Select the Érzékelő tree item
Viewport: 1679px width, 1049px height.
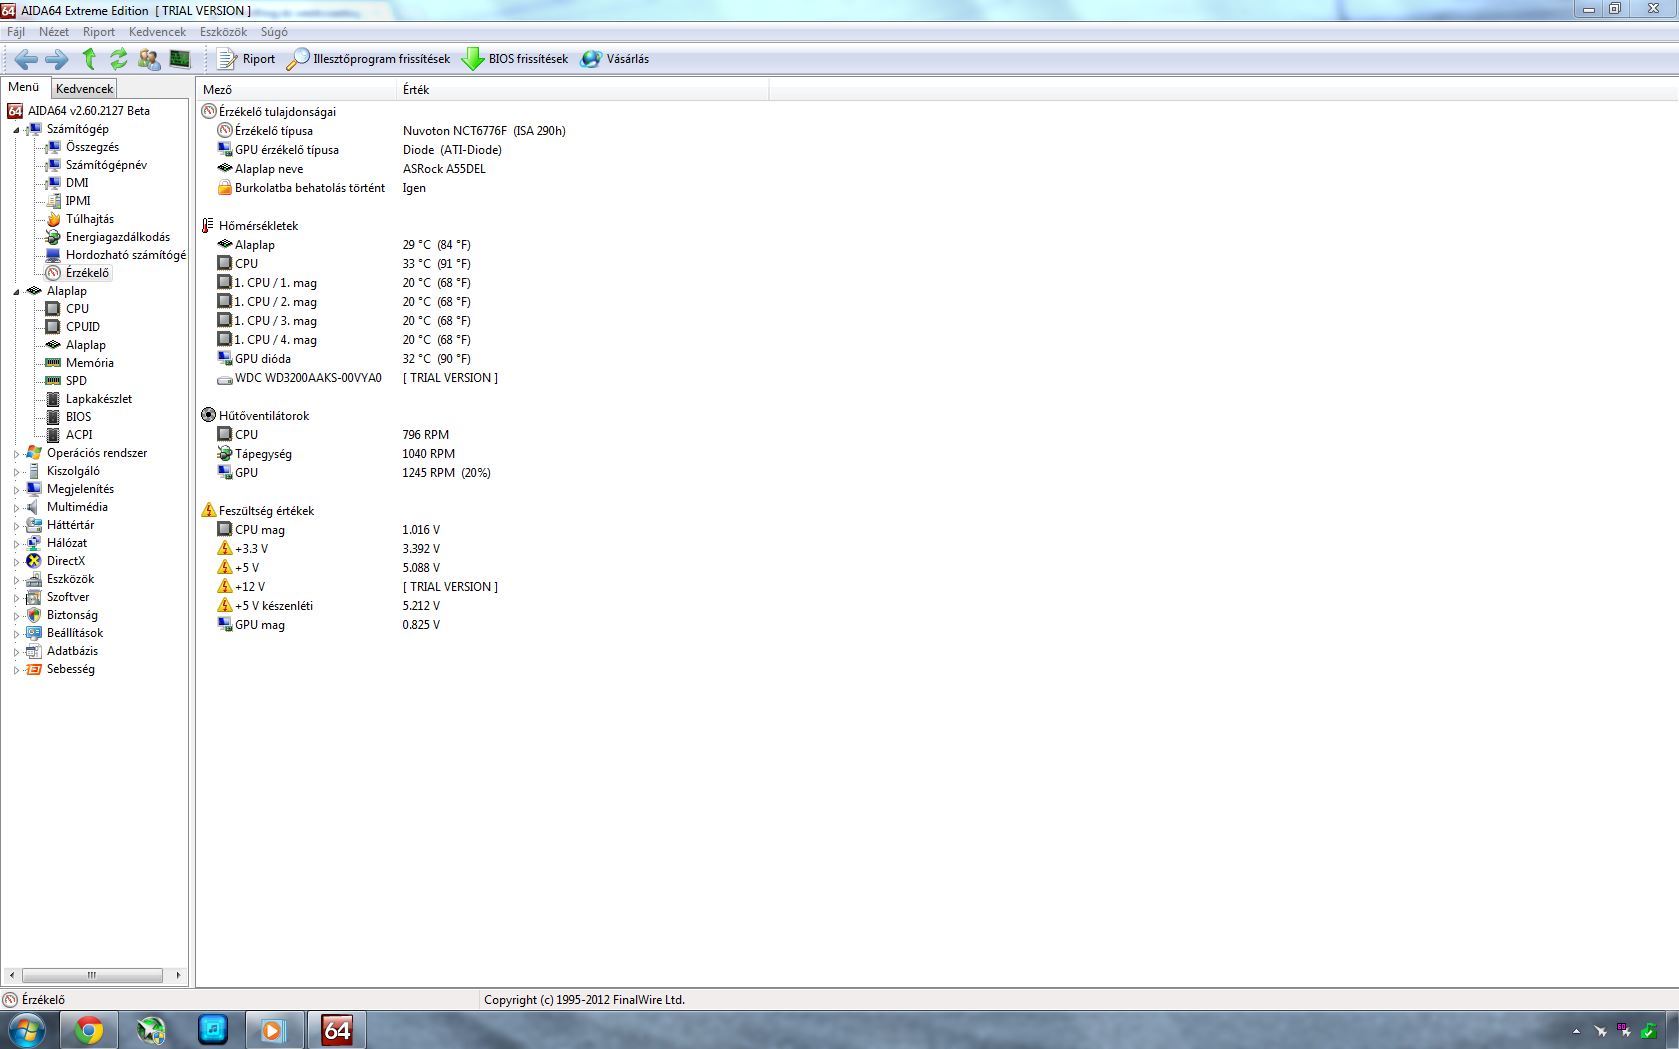(87, 273)
